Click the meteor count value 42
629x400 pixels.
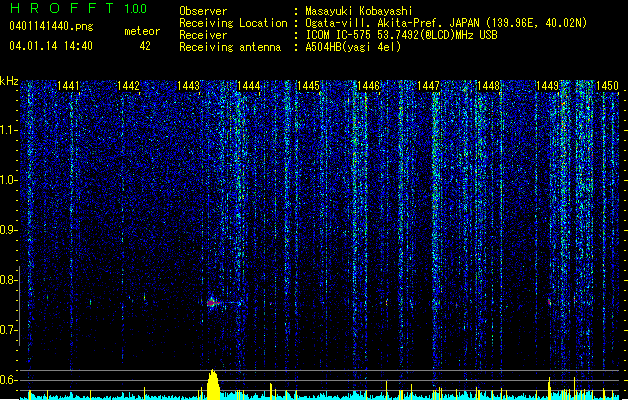(x=145, y=46)
